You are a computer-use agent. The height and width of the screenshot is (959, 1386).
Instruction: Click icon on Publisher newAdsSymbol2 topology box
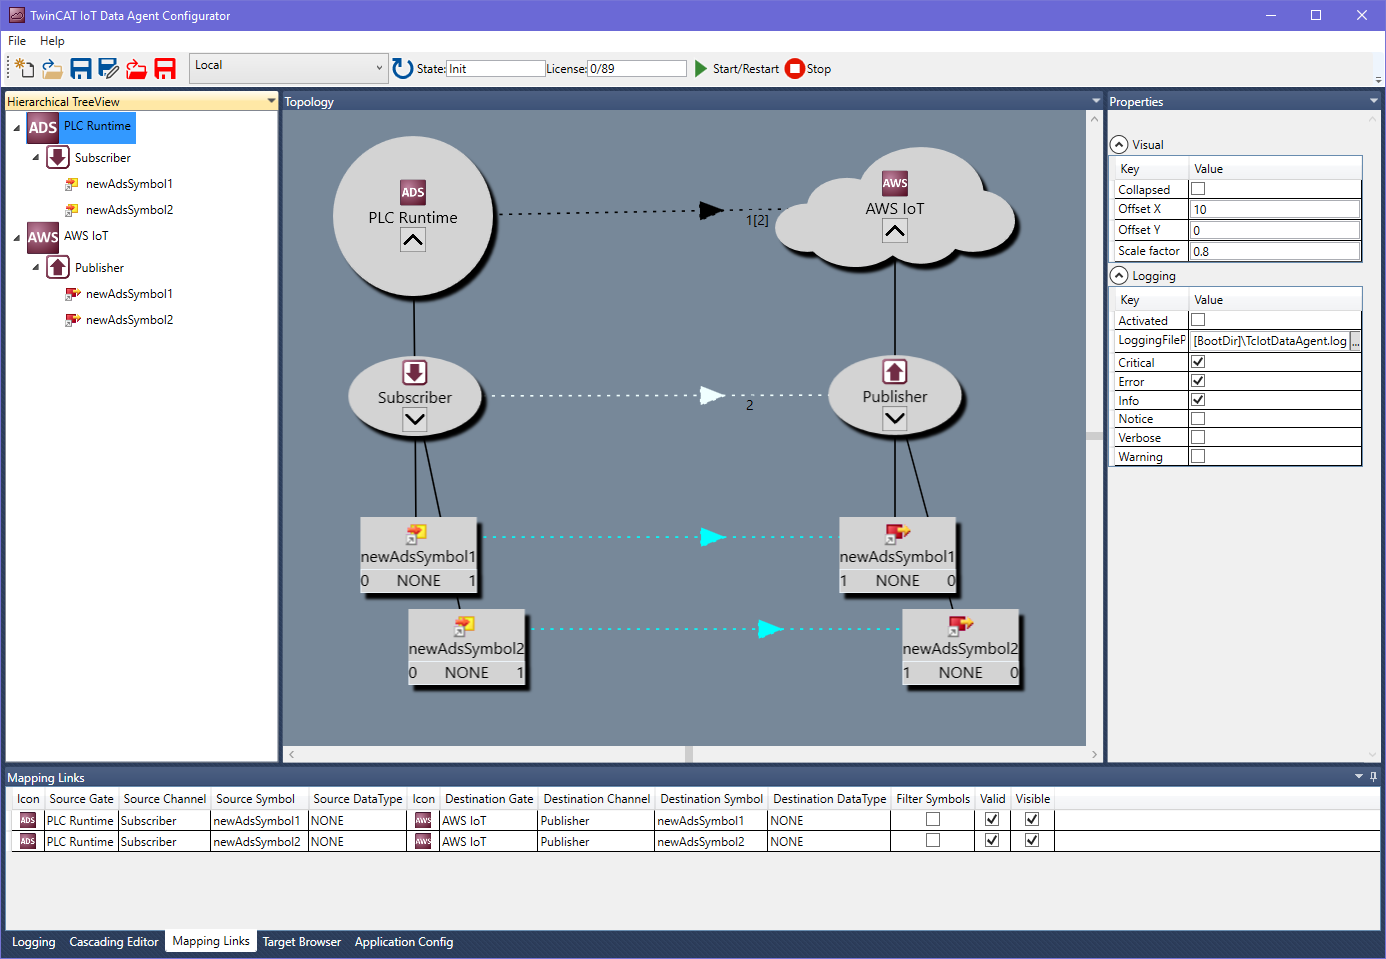pyautogui.click(x=960, y=626)
